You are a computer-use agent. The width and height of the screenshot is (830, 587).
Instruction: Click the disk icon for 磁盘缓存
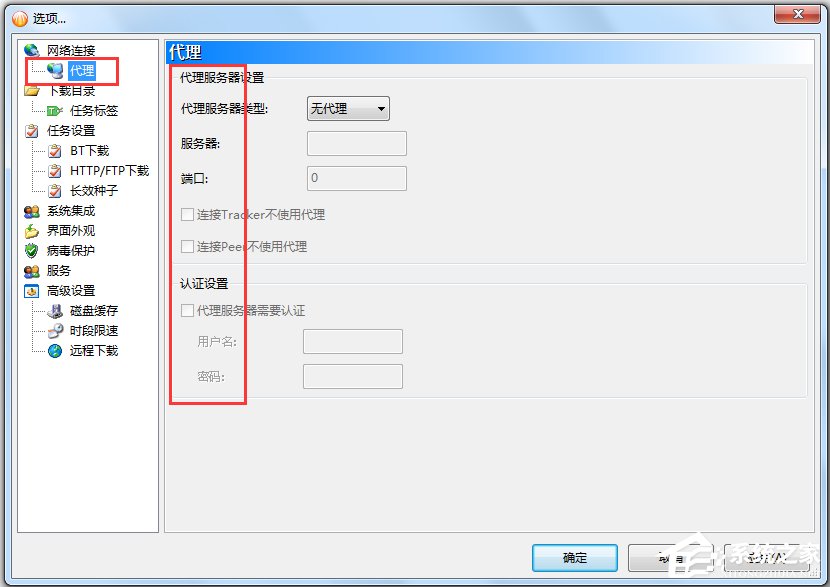(55, 311)
